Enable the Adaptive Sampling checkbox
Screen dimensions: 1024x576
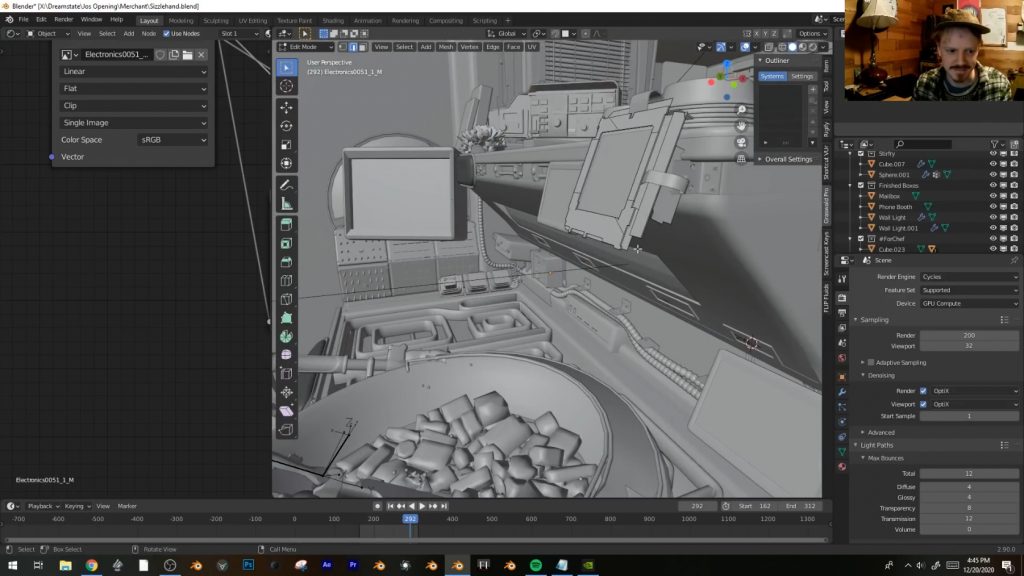pos(871,362)
